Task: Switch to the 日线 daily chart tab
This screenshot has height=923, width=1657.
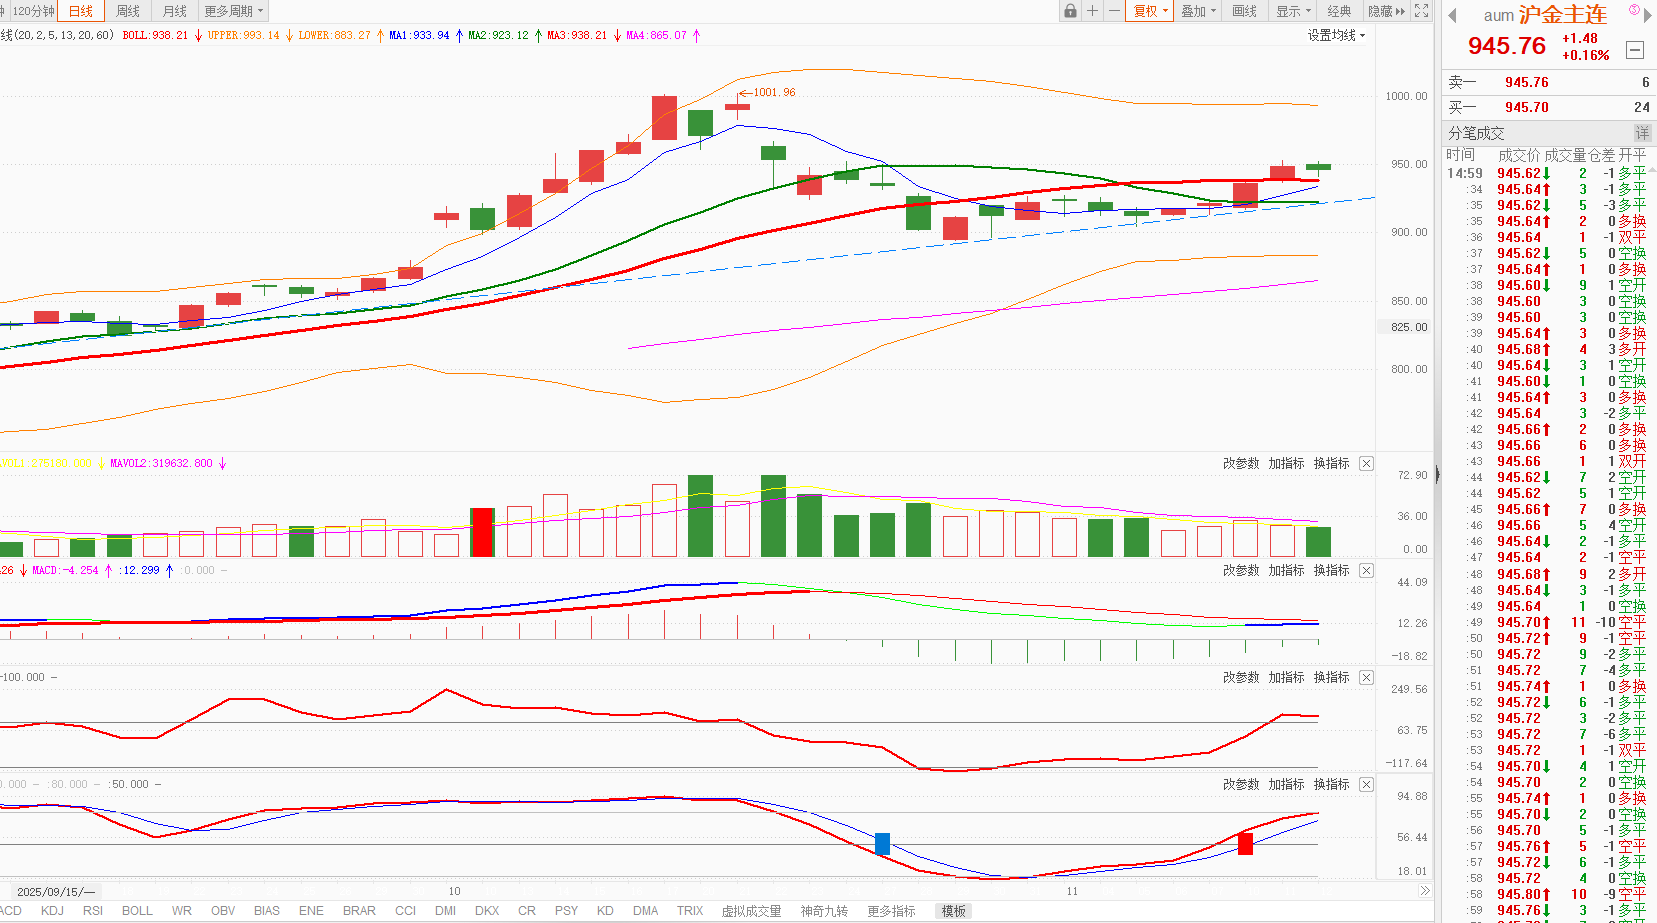Action: pyautogui.click(x=81, y=11)
